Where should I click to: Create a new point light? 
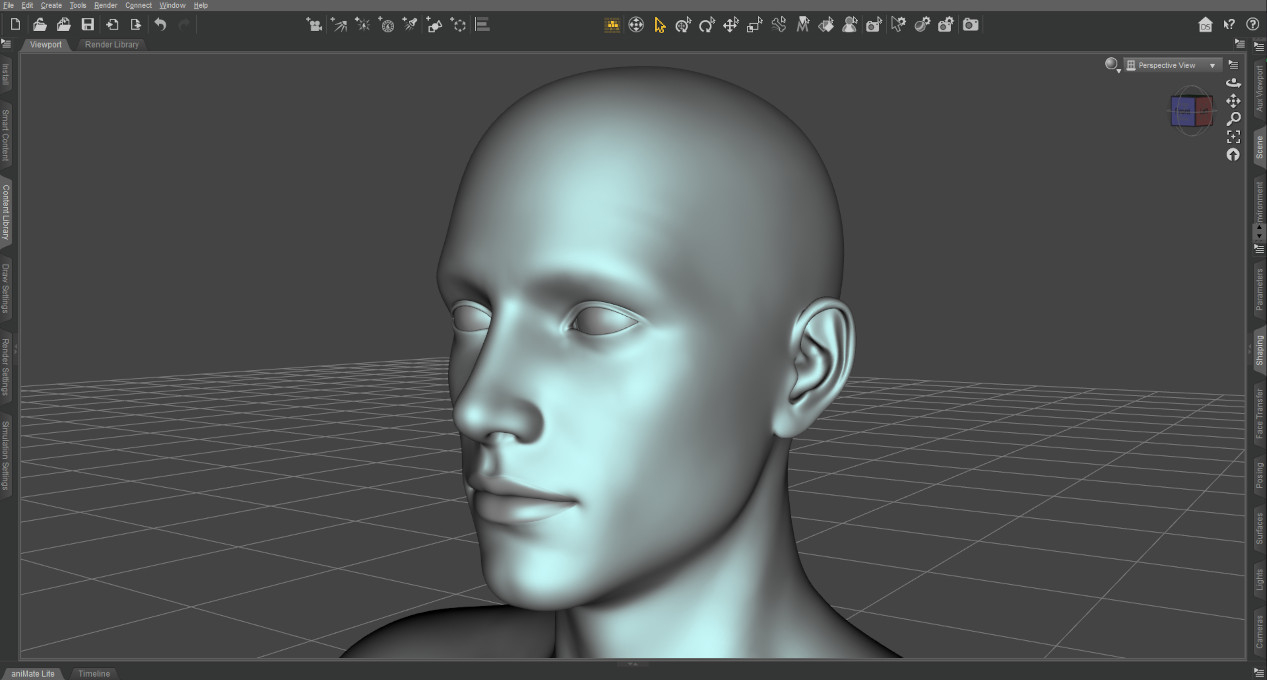tap(363, 25)
